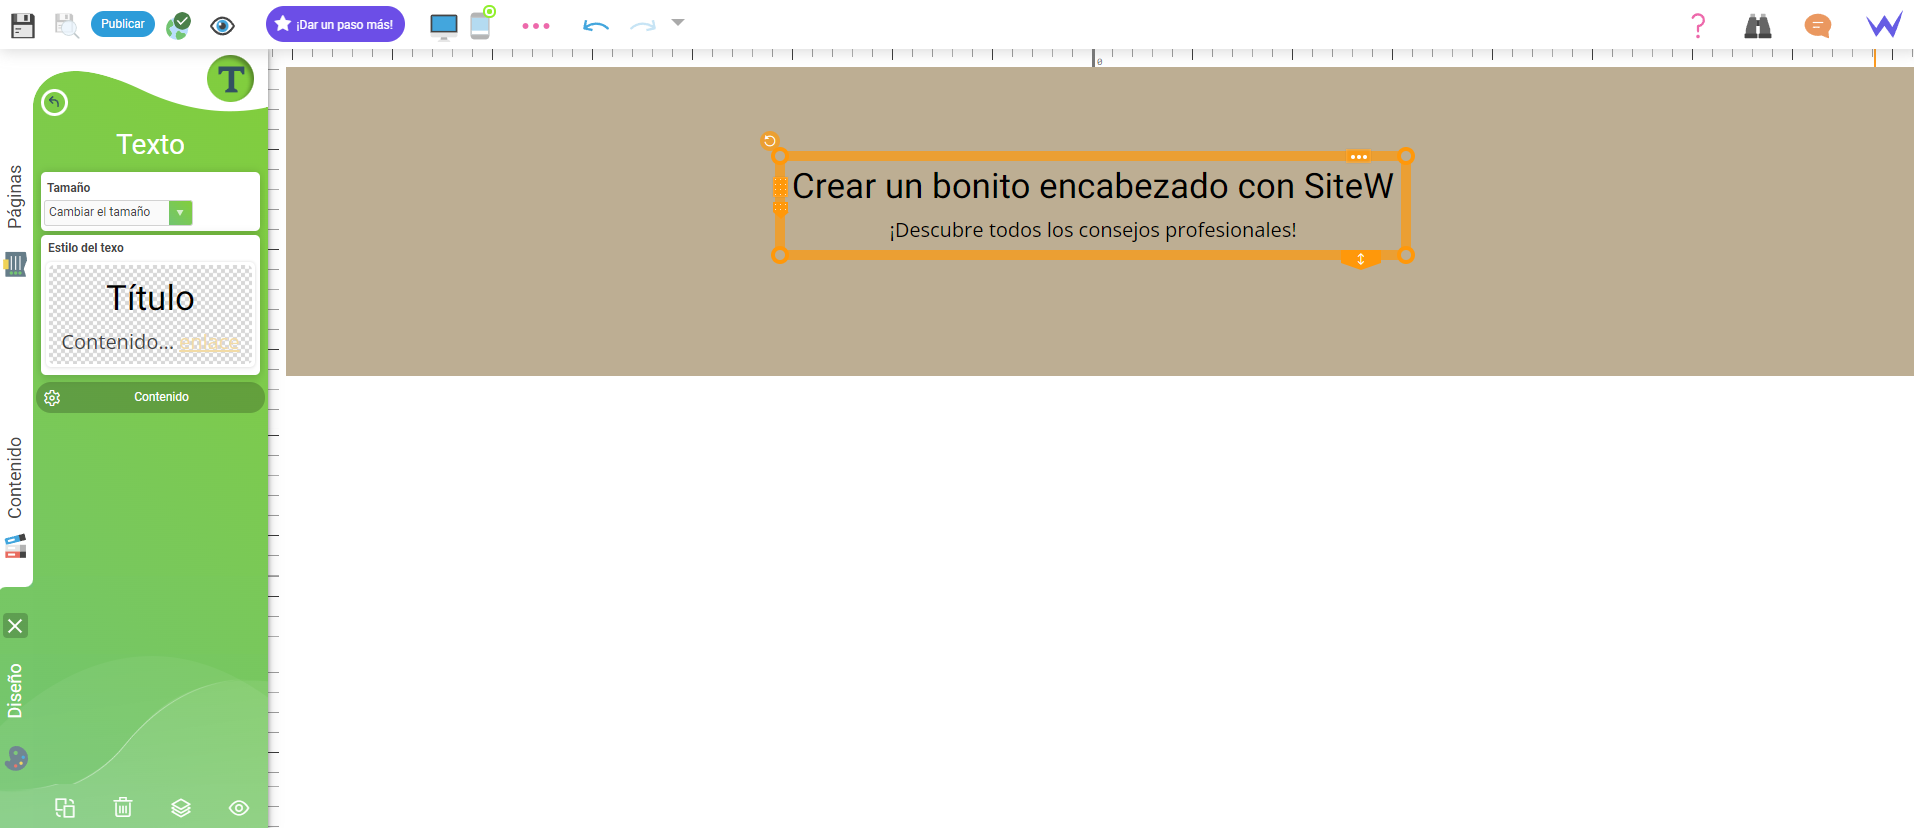Delete the block with the trash icon
The width and height of the screenshot is (1914, 828).
pyautogui.click(x=123, y=807)
